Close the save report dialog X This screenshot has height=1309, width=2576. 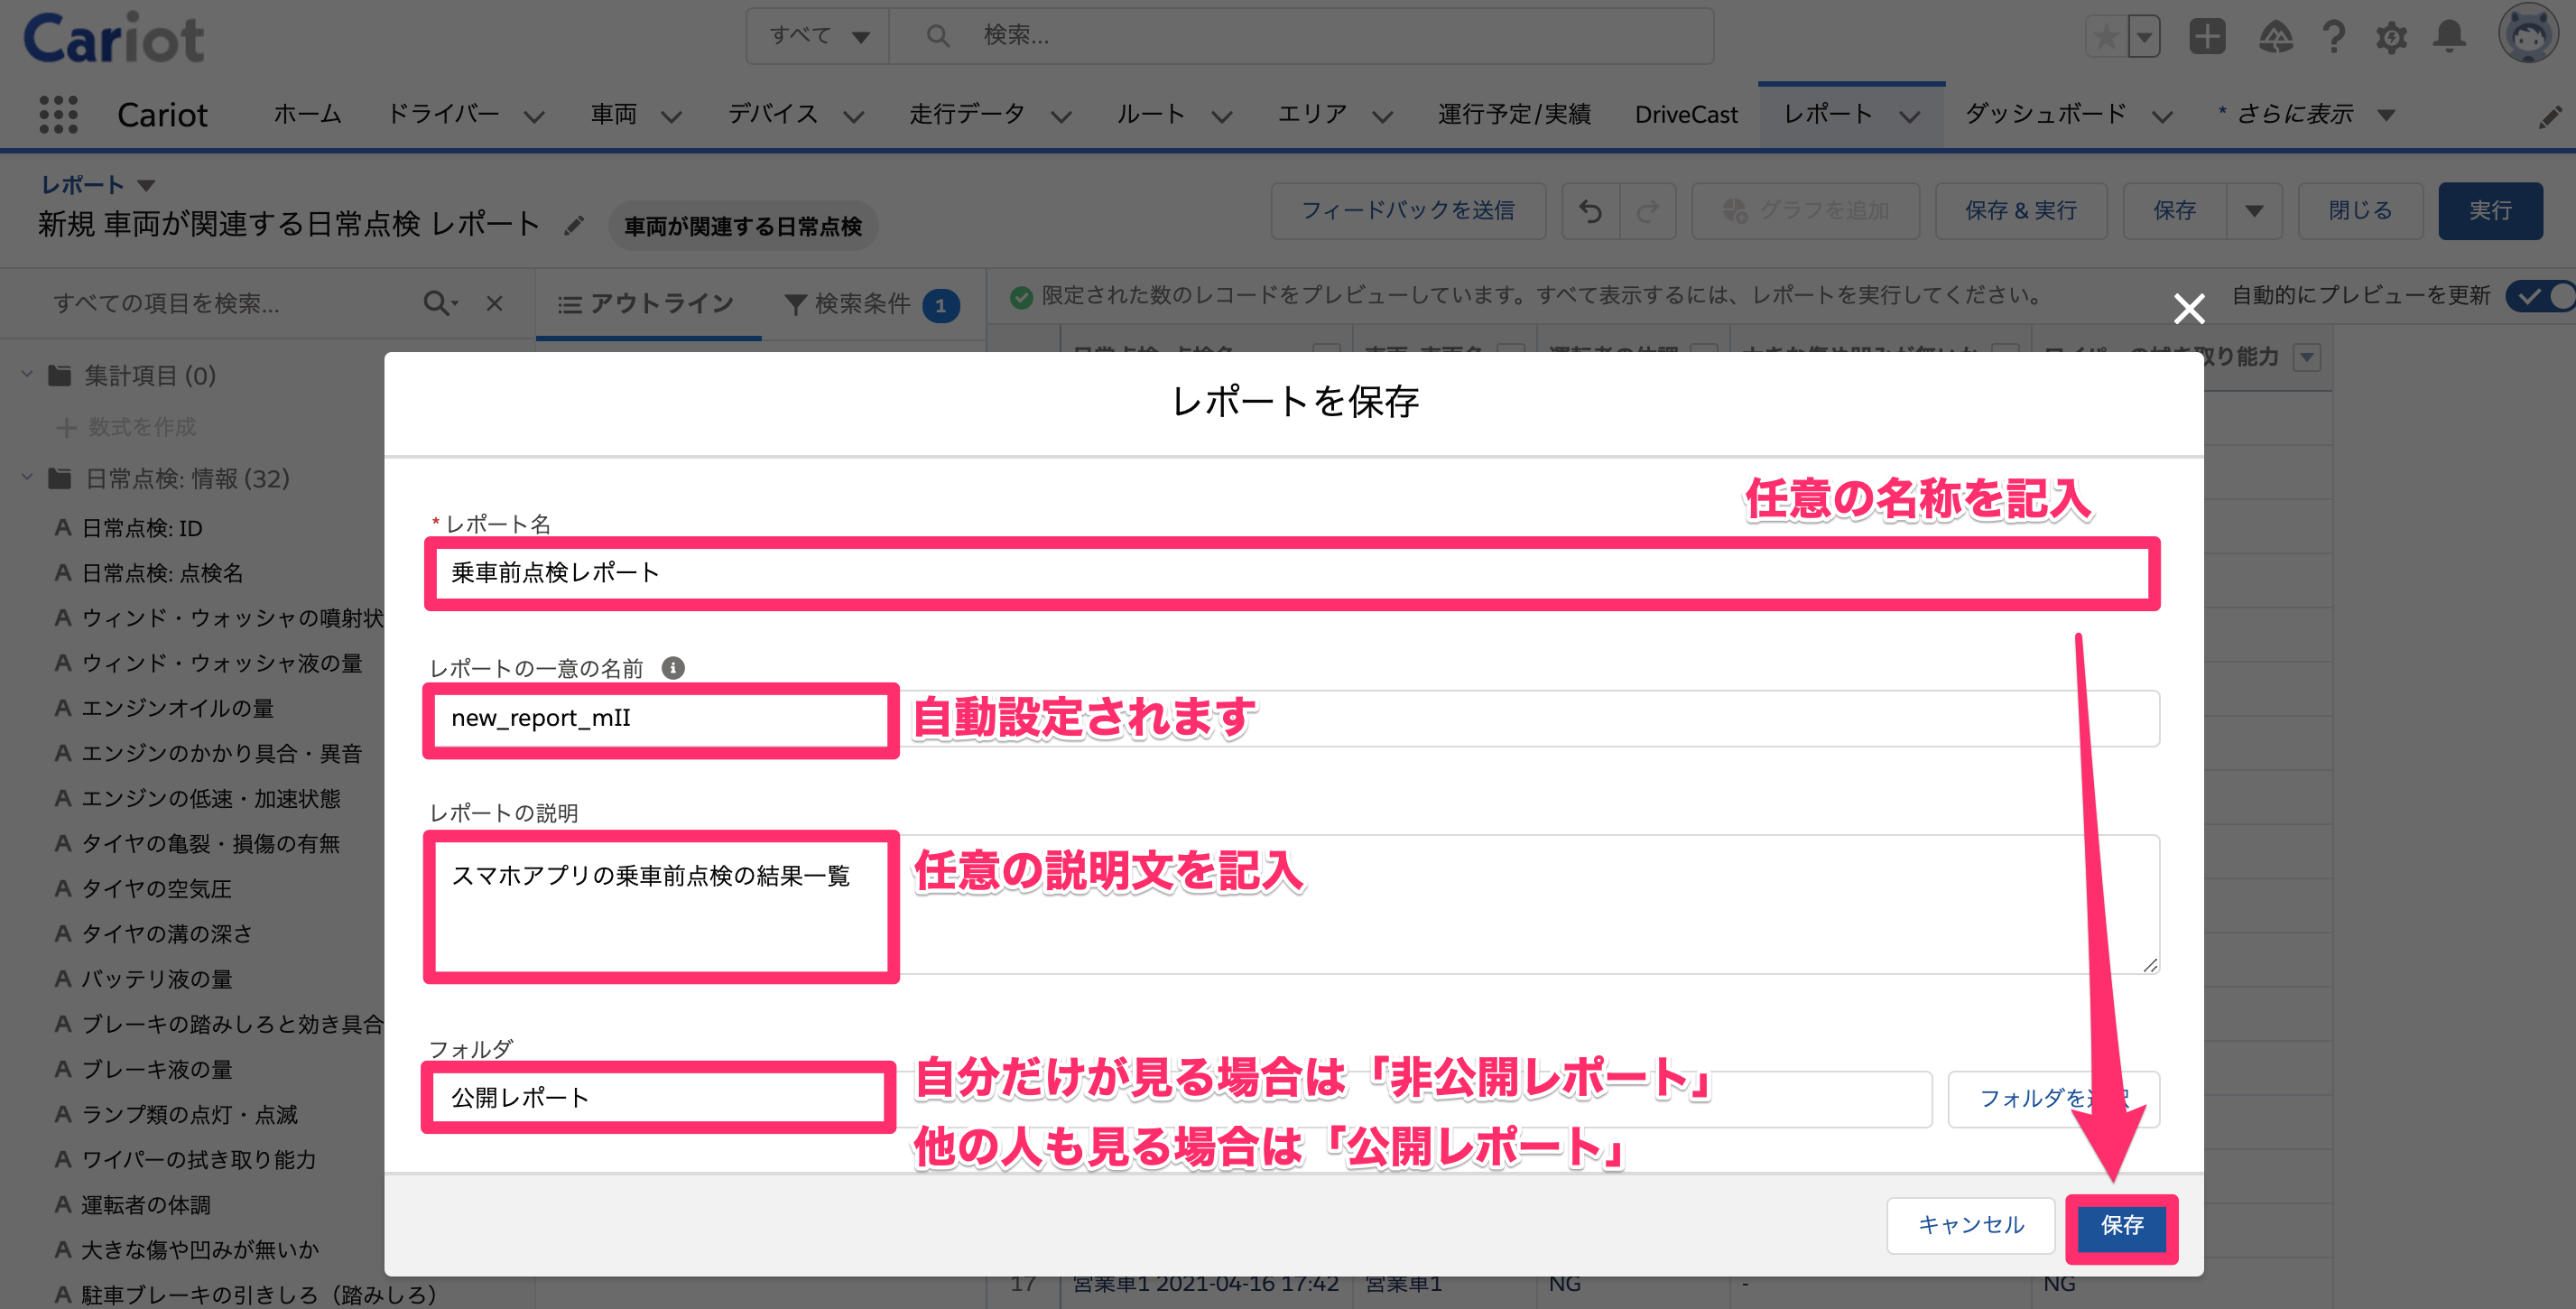pyautogui.click(x=2189, y=309)
